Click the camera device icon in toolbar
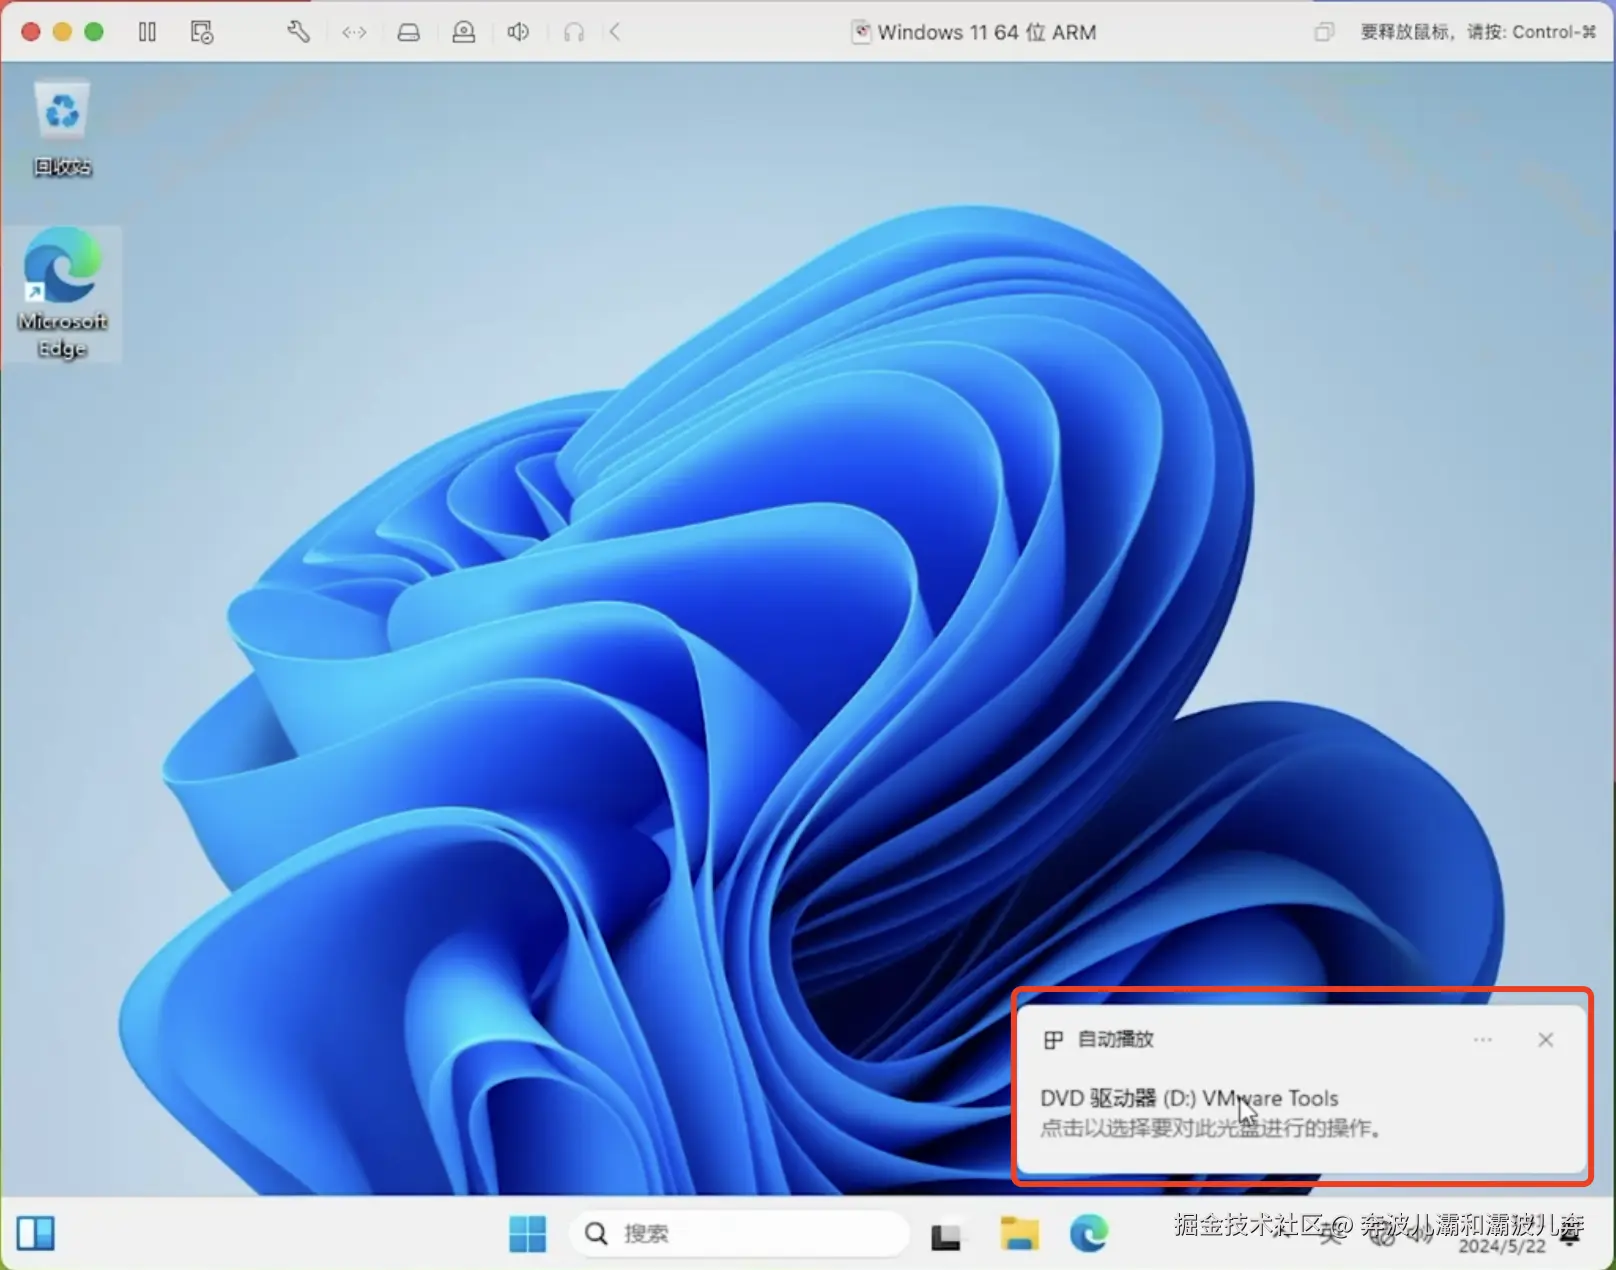1616x1270 pixels. click(464, 32)
